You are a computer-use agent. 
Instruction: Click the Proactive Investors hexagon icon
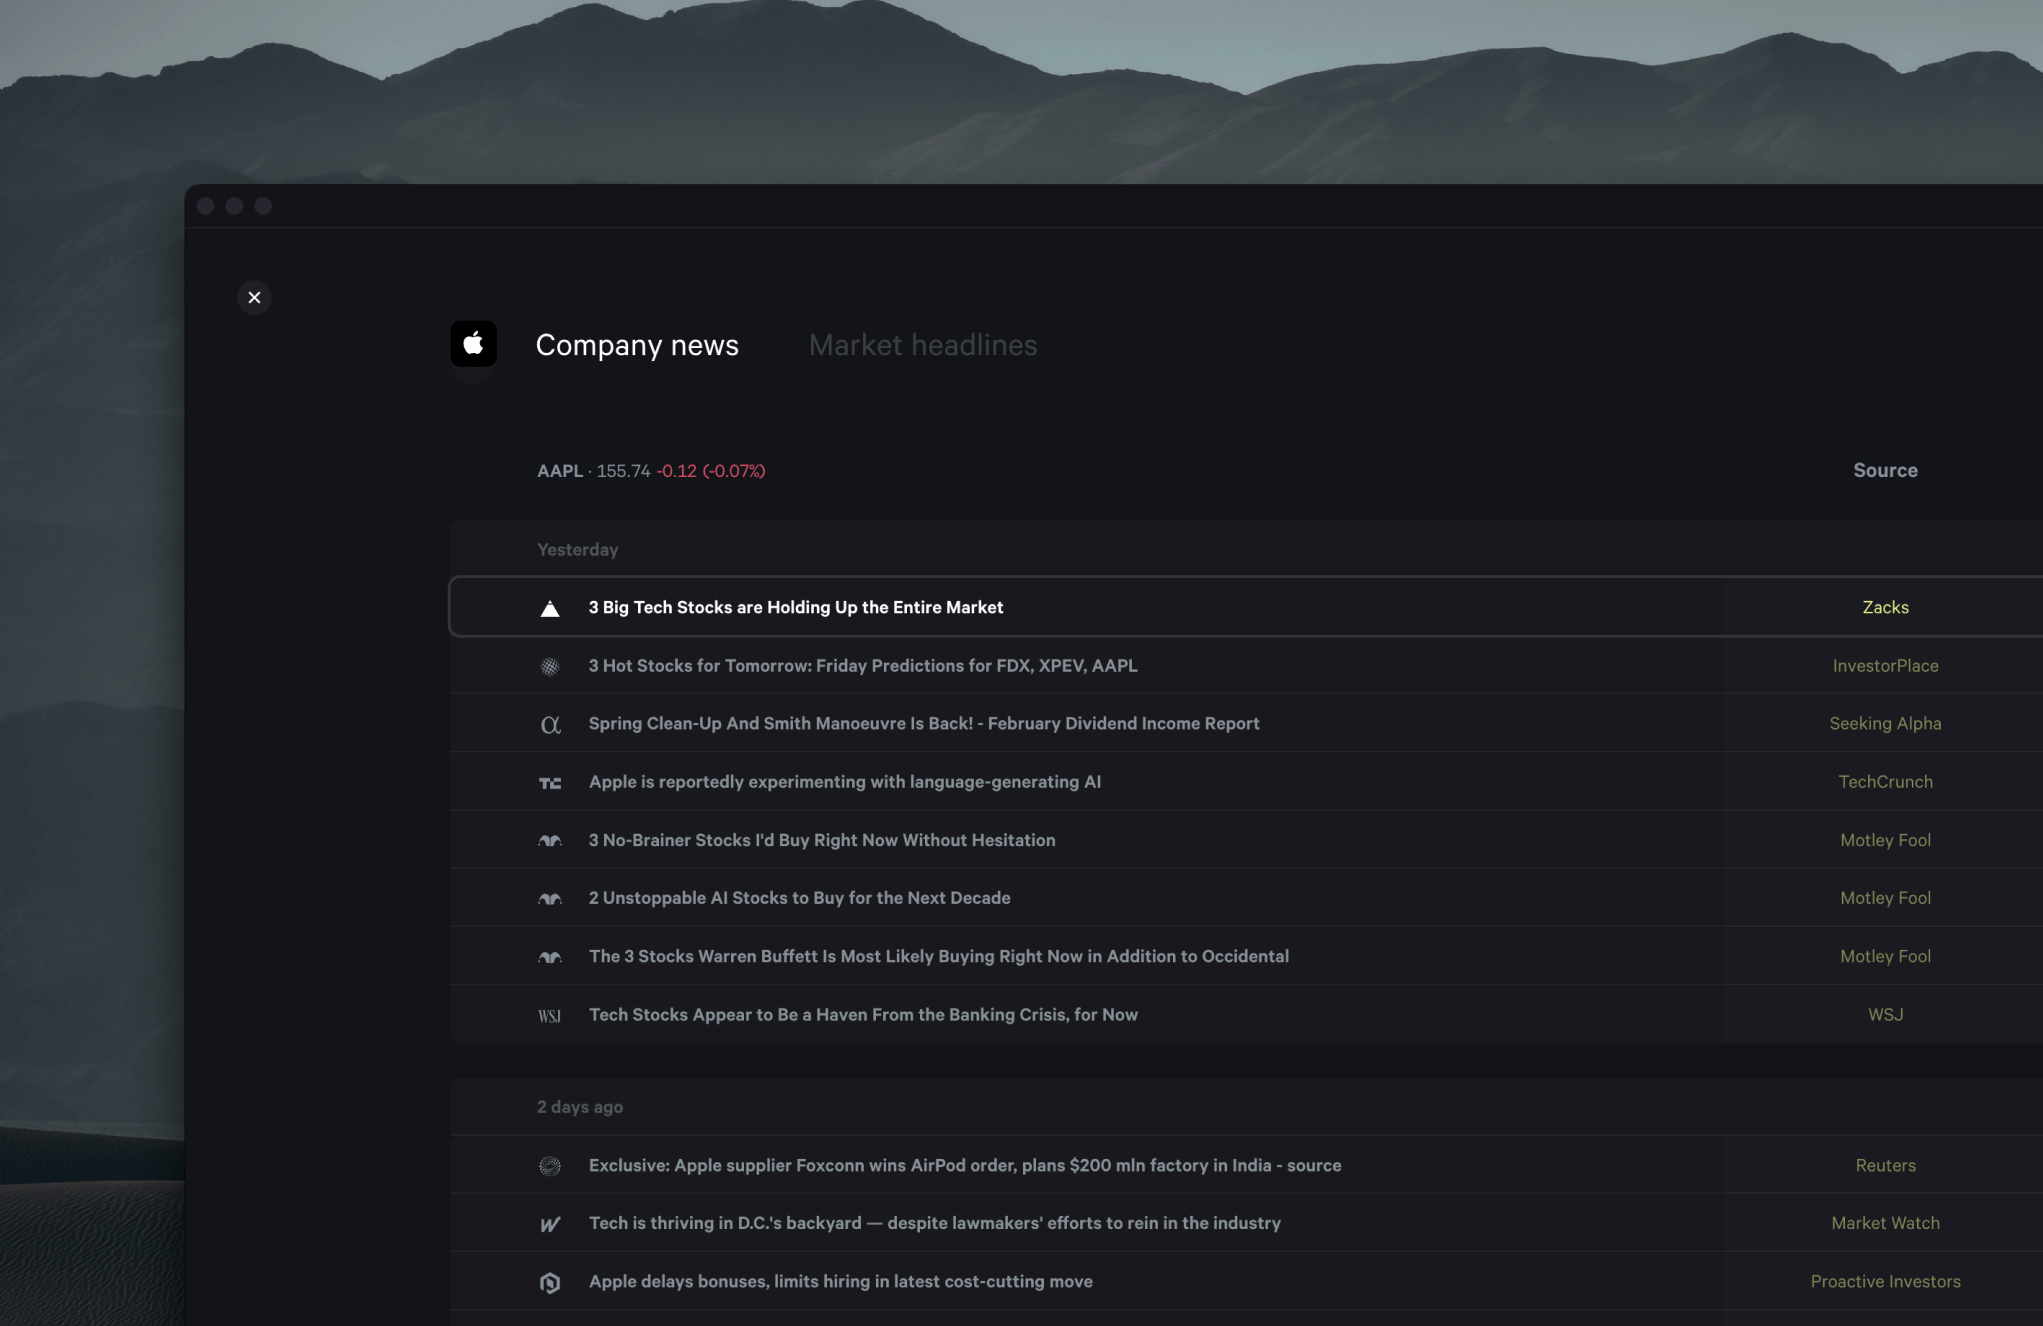550,1282
